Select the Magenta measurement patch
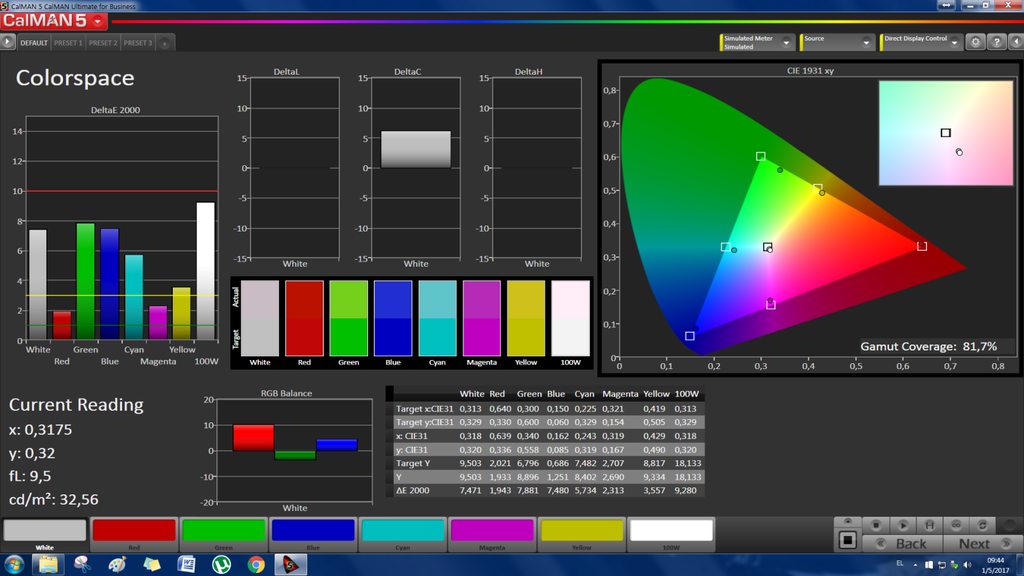This screenshot has height=576, width=1024. [x=492, y=534]
